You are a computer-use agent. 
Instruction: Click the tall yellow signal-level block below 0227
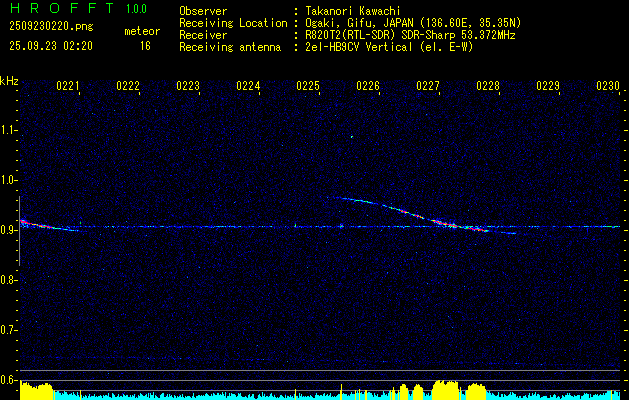click(445, 390)
